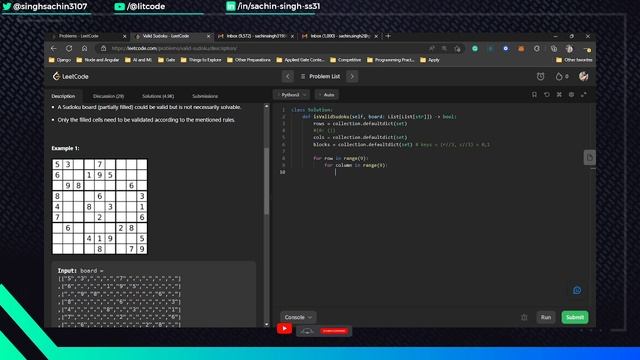Click the 'Example 1:' heading
Viewport: 640px width, 360px height.
pyautogui.click(x=65, y=148)
